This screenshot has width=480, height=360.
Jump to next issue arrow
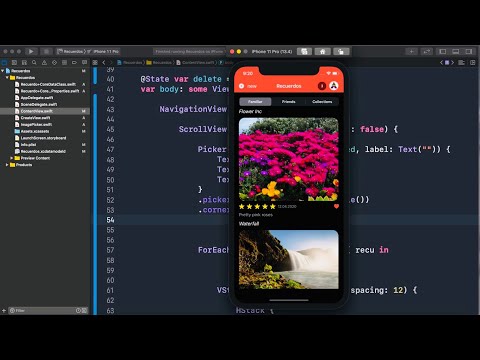452,62
